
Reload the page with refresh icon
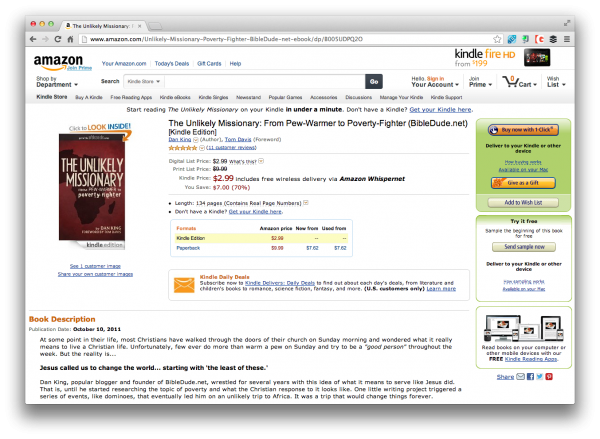pos(58,39)
